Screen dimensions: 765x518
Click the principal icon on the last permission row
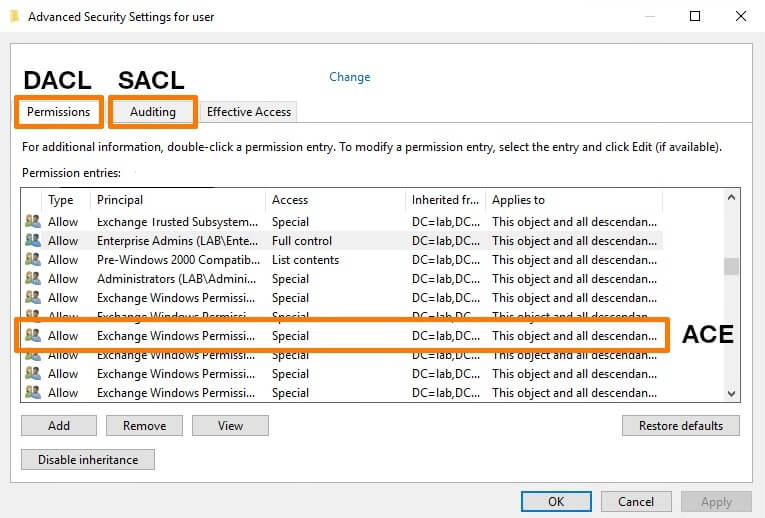point(33,393)
